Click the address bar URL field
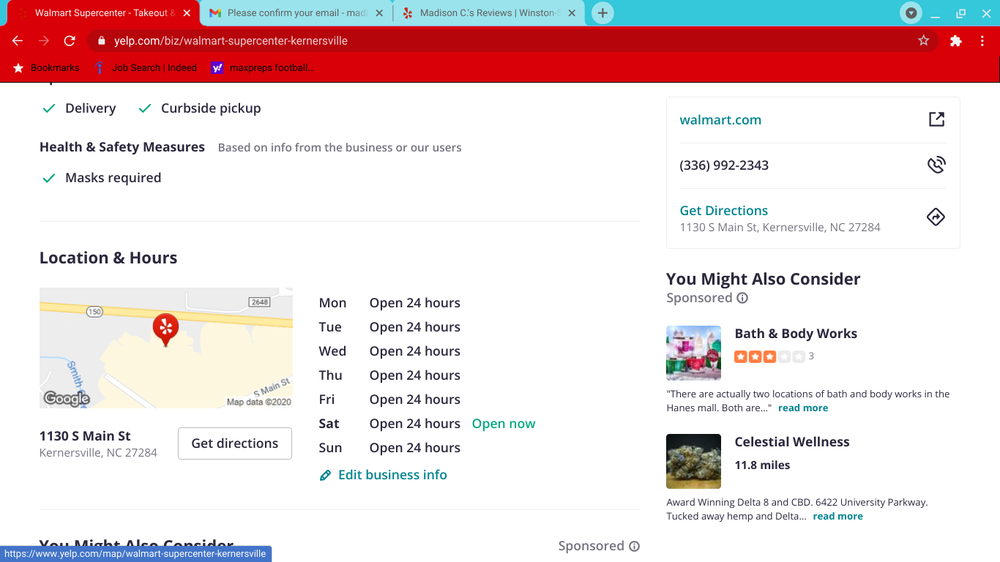This screenshot has width=1000, height=562. point(500,41)
